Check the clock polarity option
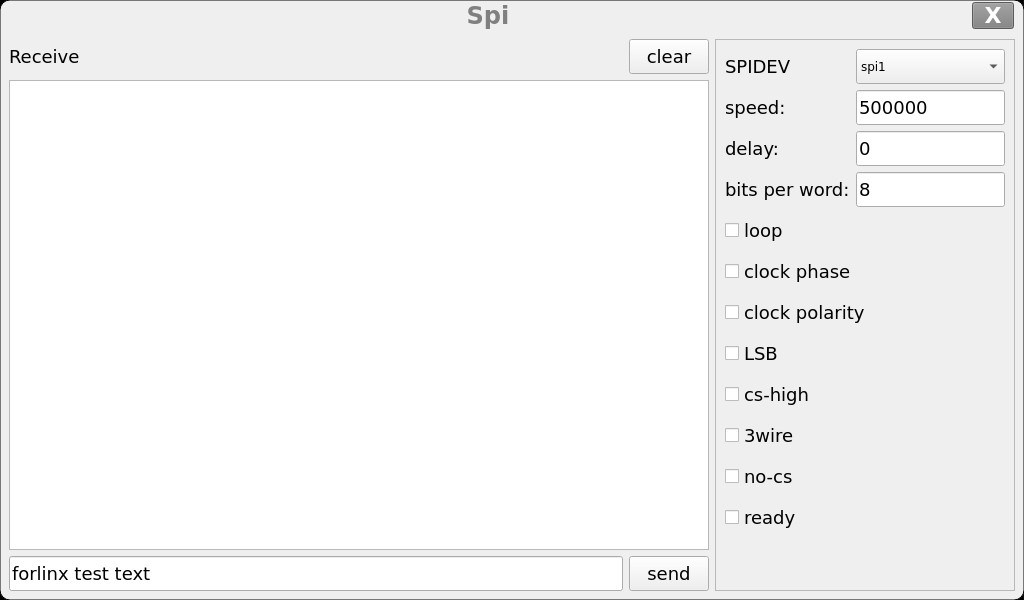Screen dimensions: 1024x600 [732, 313]
